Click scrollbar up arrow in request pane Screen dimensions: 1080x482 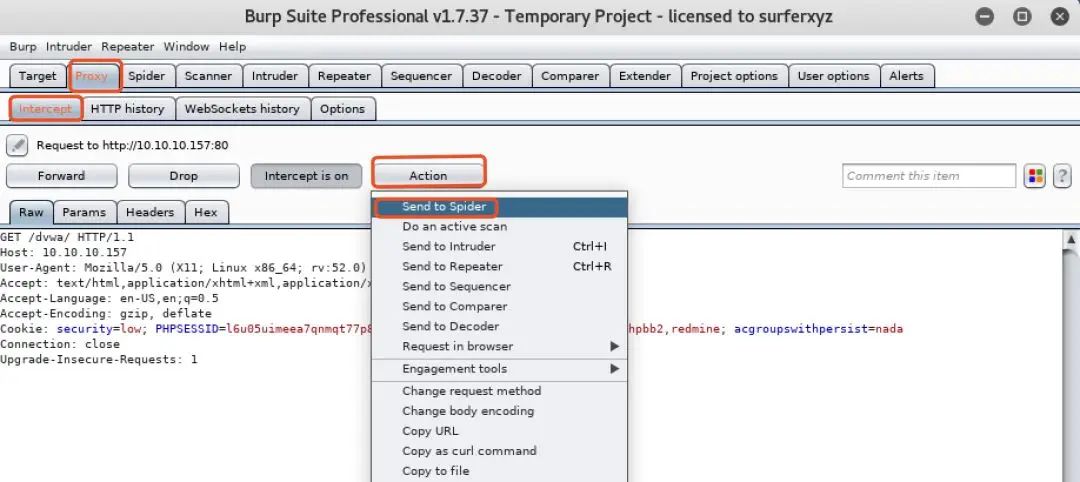pos(1072,240)
